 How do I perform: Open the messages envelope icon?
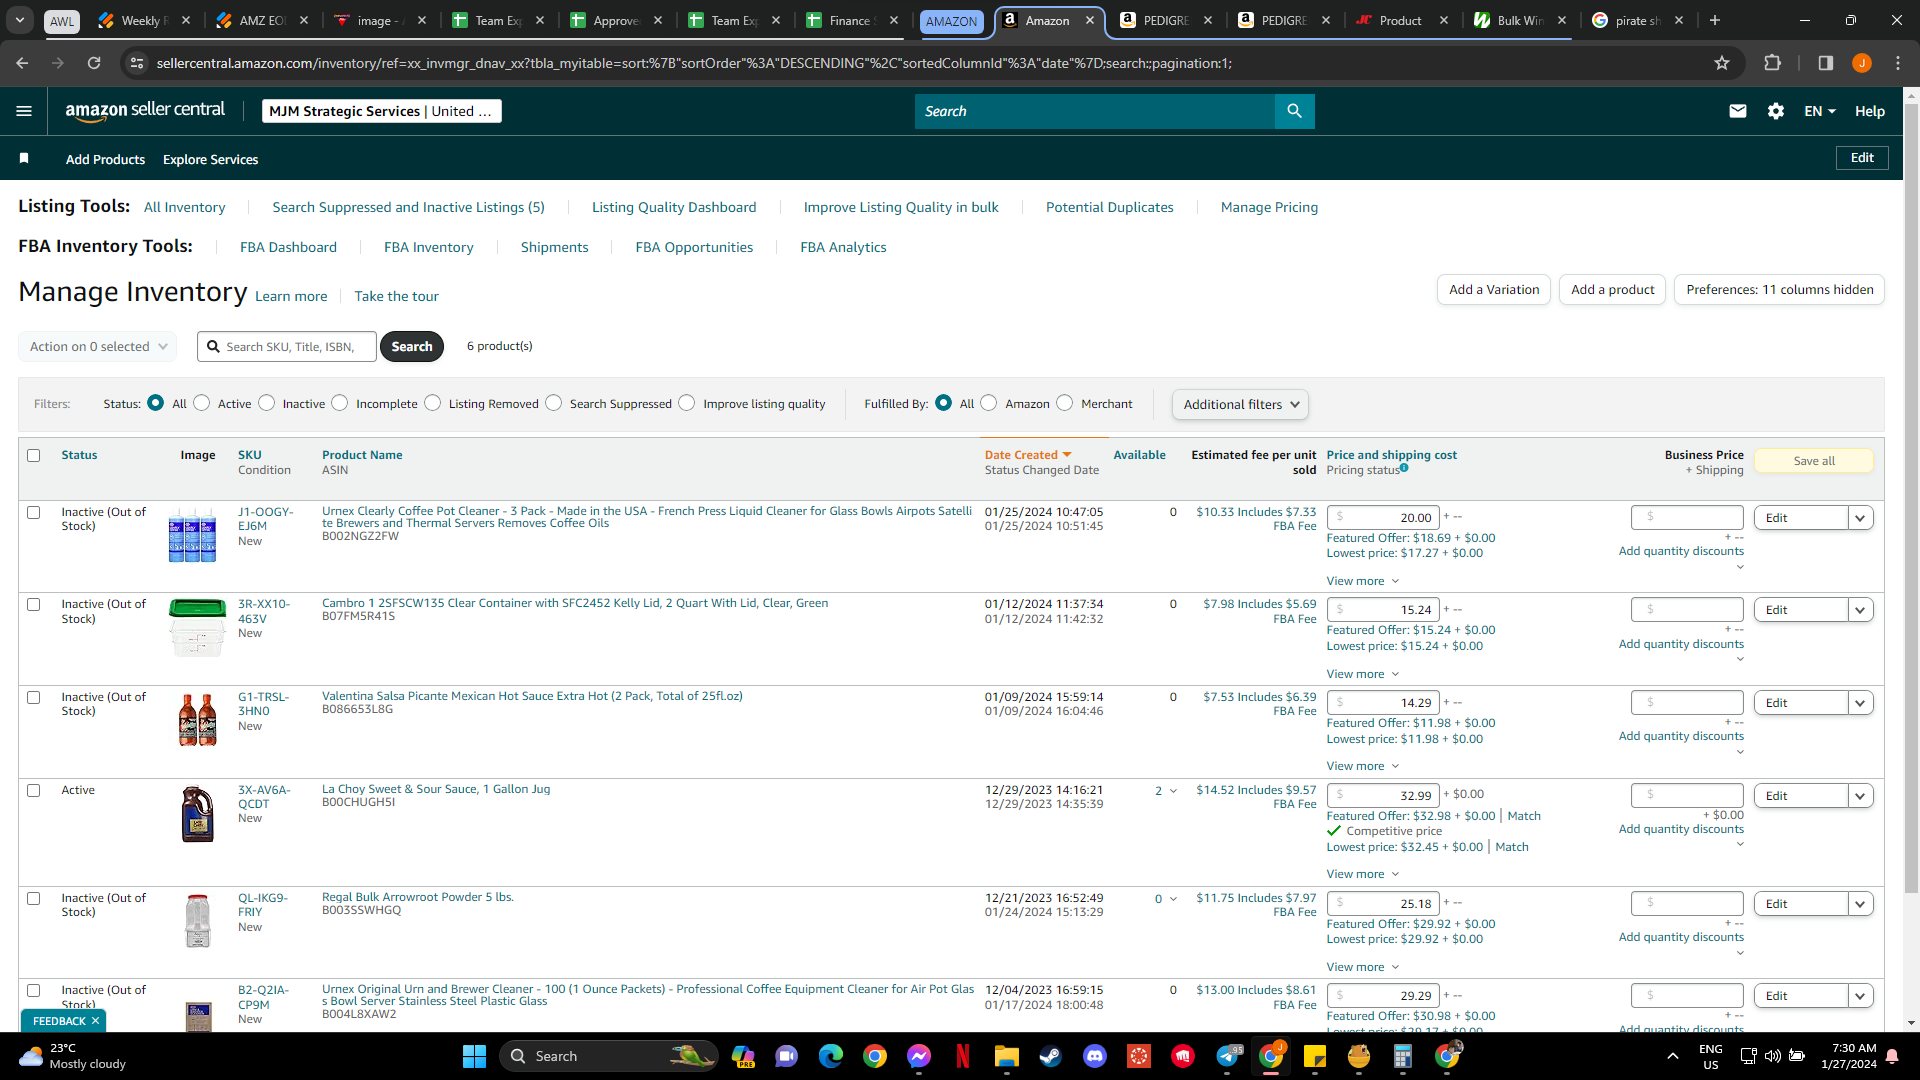pos(1738,111)
